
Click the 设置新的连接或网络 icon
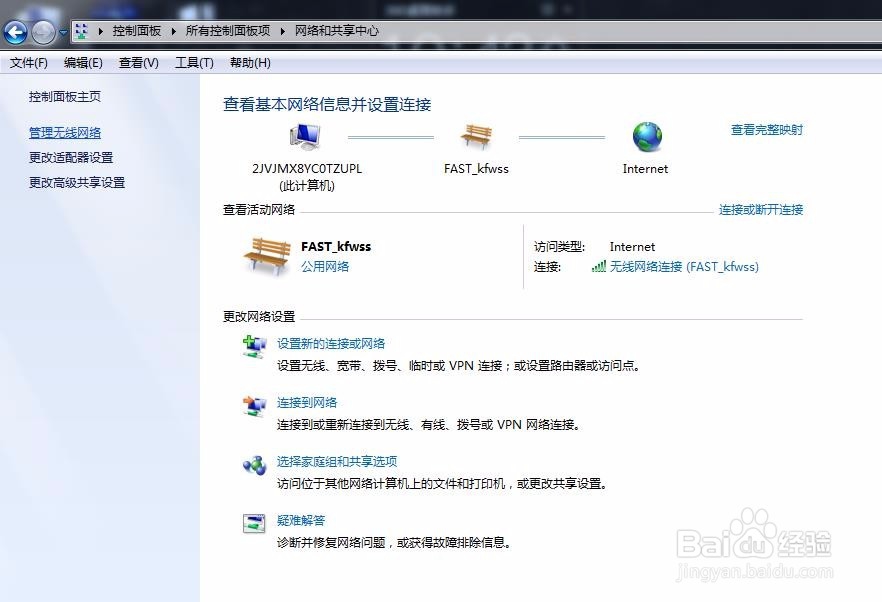coord(254,347)
